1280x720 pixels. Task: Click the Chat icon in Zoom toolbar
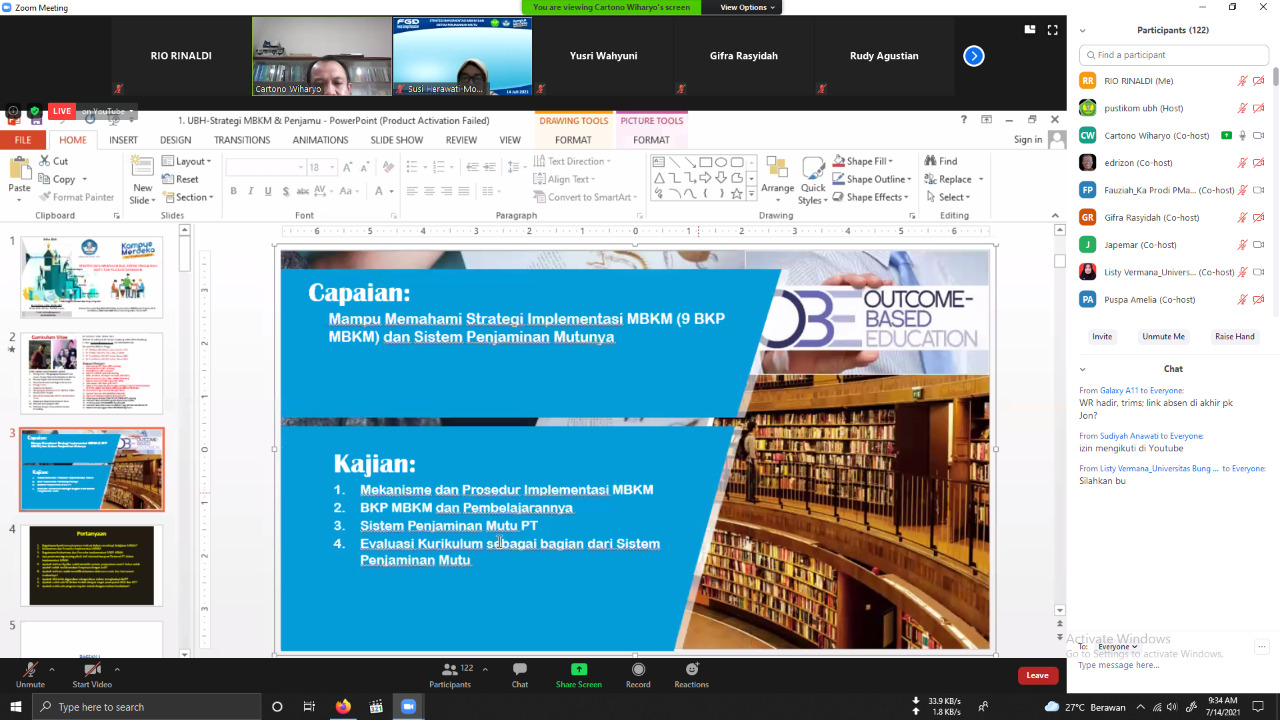(520, 670)
